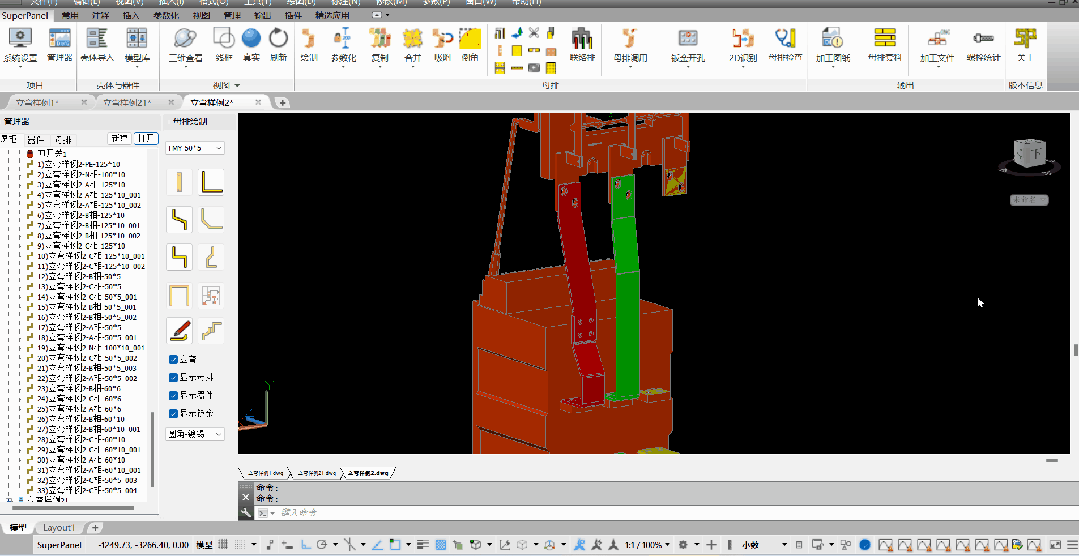Open the 视图 ribbon tab

pyautogui.click(x=200, y=14)
